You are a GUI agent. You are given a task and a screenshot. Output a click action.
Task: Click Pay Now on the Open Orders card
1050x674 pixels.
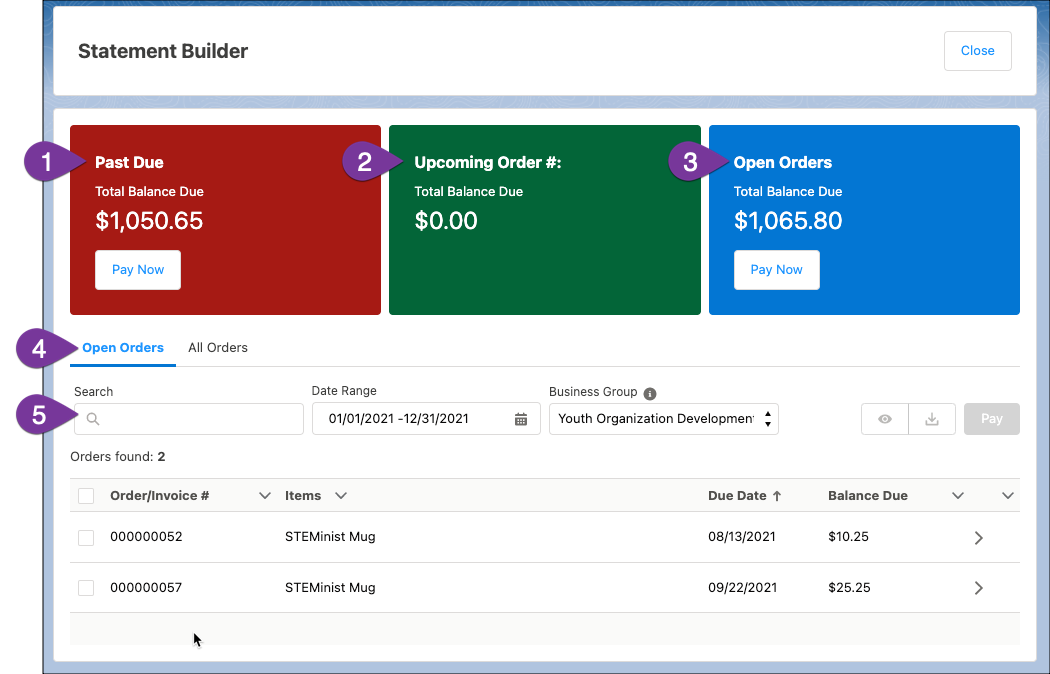[x=776, y=269]
